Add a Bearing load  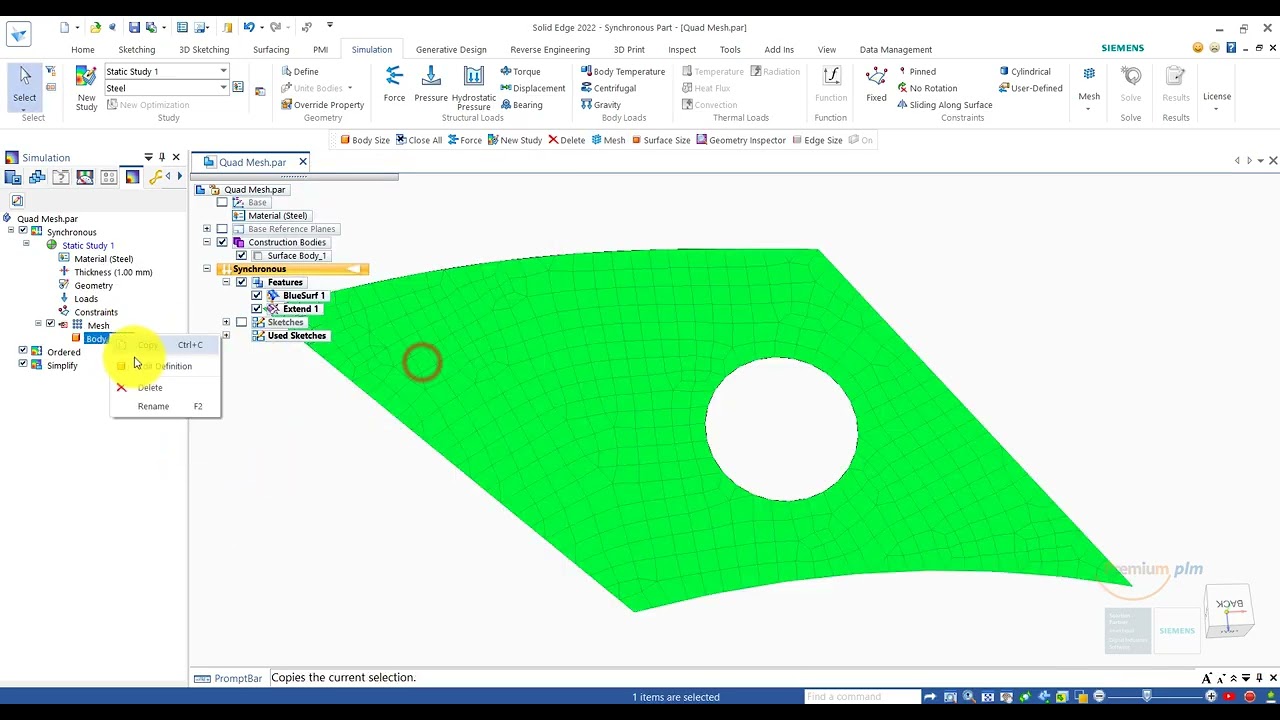[x=521, y=105]
